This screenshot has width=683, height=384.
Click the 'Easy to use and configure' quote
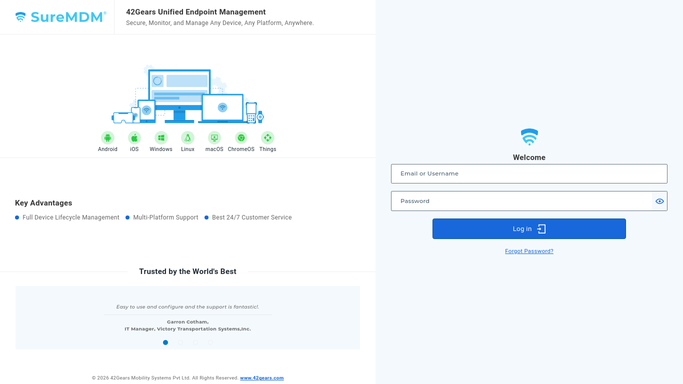(188, 307)
